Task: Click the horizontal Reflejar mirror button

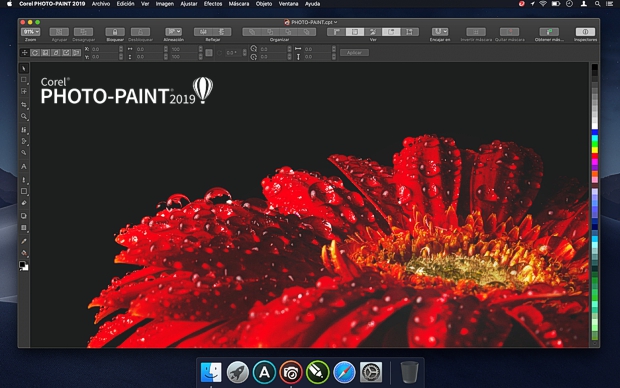Action: coord(203,32)
